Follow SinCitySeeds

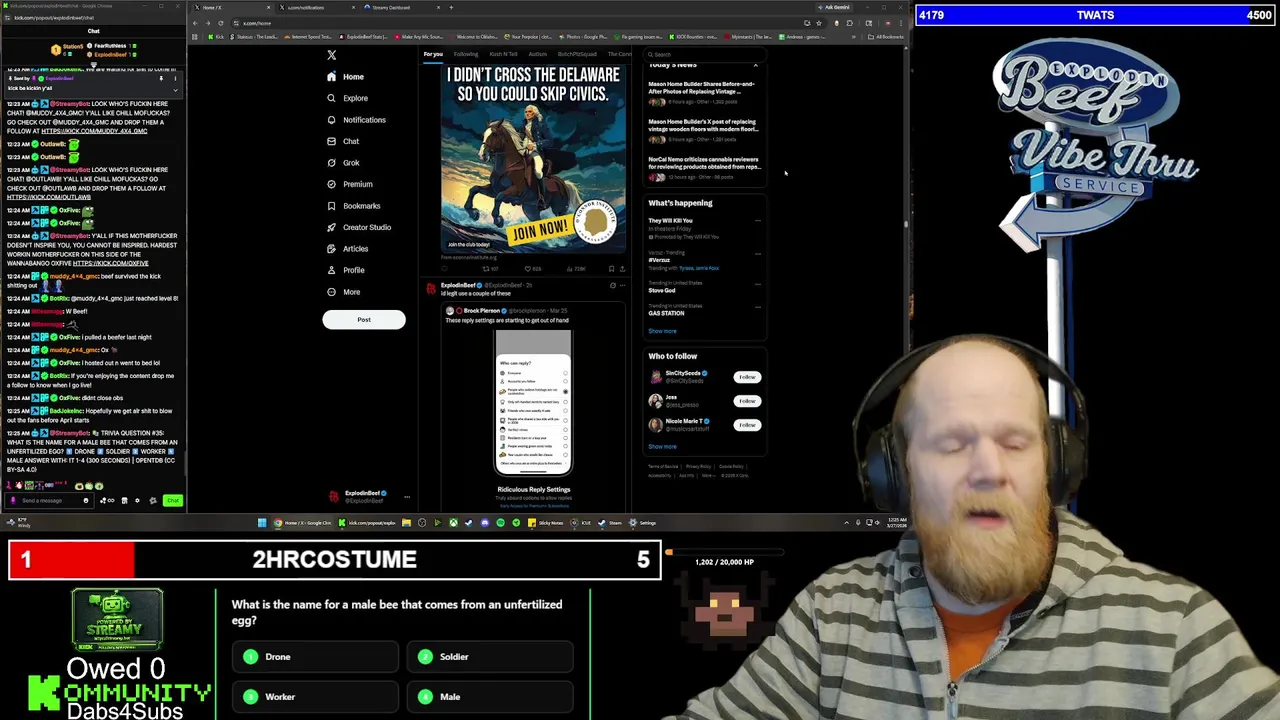pos(747,377)
